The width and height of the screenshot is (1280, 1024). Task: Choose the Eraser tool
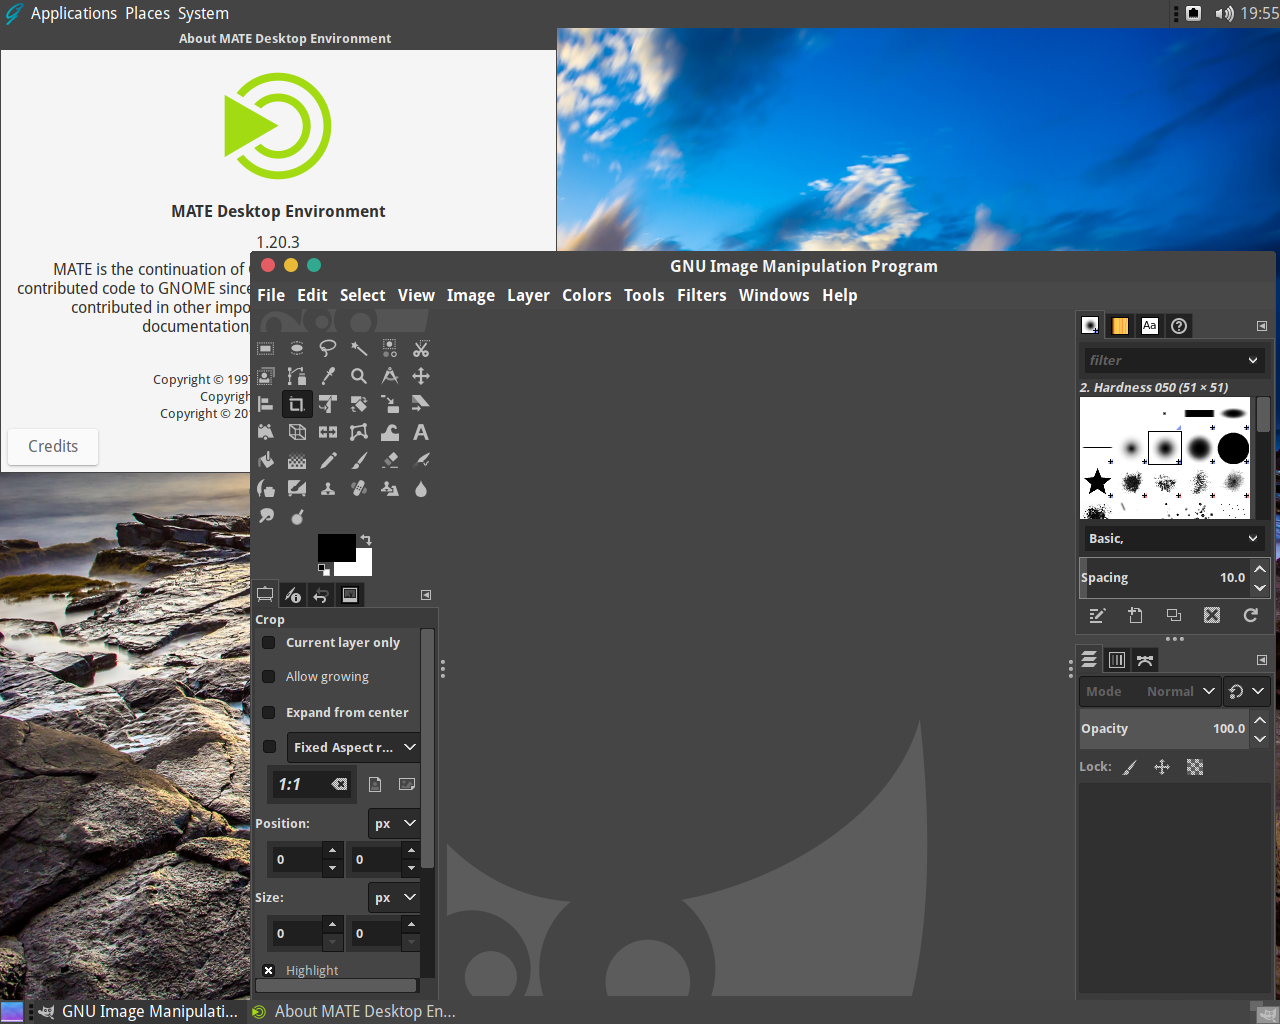tap(390, 460)
